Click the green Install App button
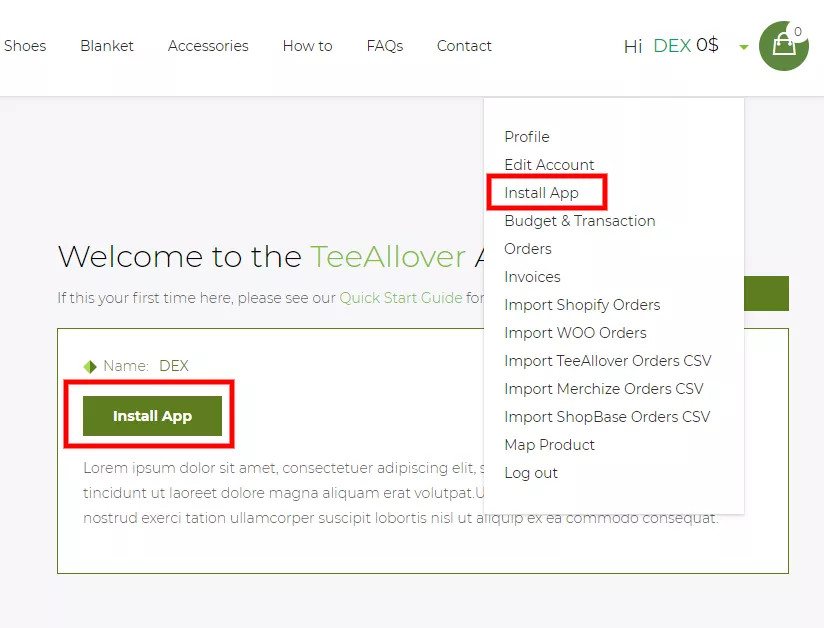Viewport: 824px width, 628px height. pyautogui.click(x=152, y=416)
